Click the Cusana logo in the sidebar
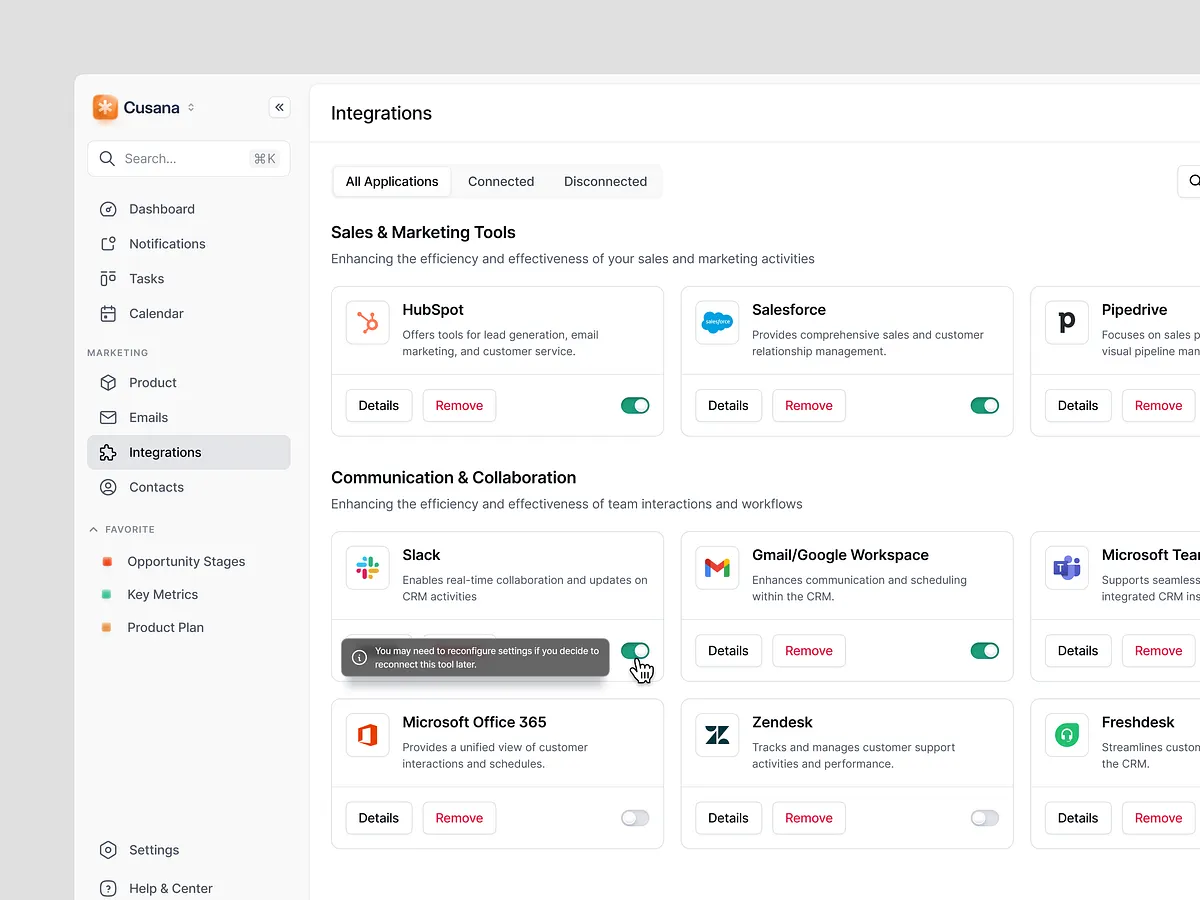The height and width of the screenshot is (900, 1200). [x=105, y=107]
